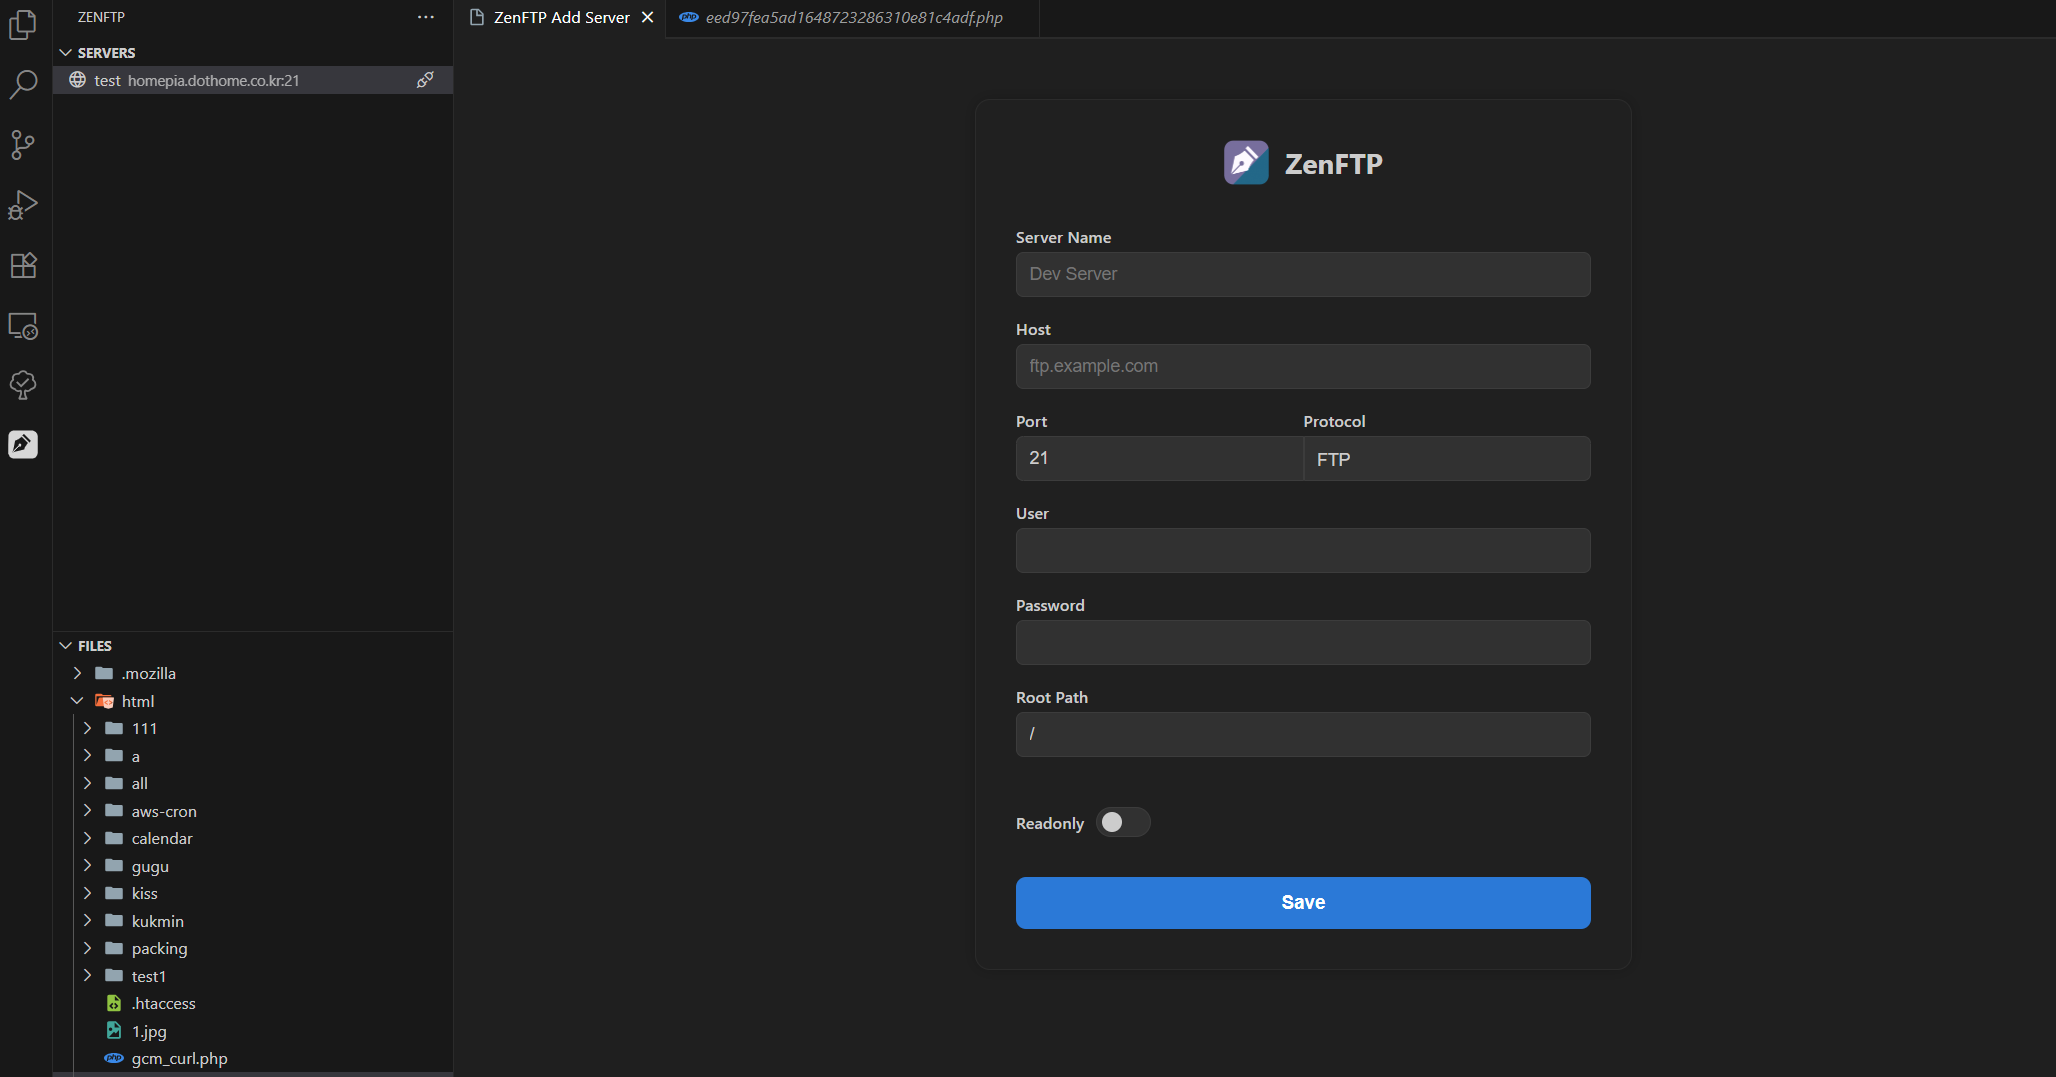The width and height of the screenshot is (2056, 1077).
Task: Open the .htaccess file
Action: [x=253, y=1003]
